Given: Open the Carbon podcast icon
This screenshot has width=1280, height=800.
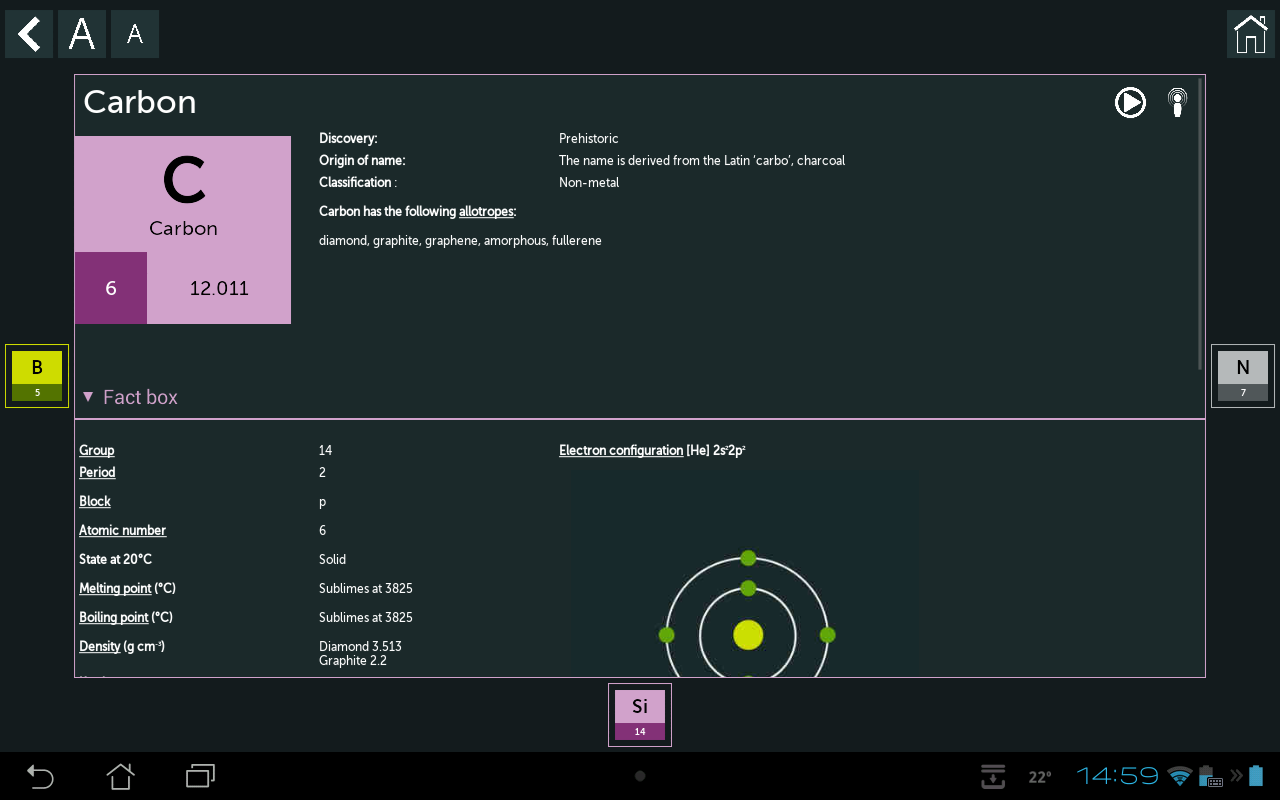Looking at the screenshot, I should (x=1178, y=102).
